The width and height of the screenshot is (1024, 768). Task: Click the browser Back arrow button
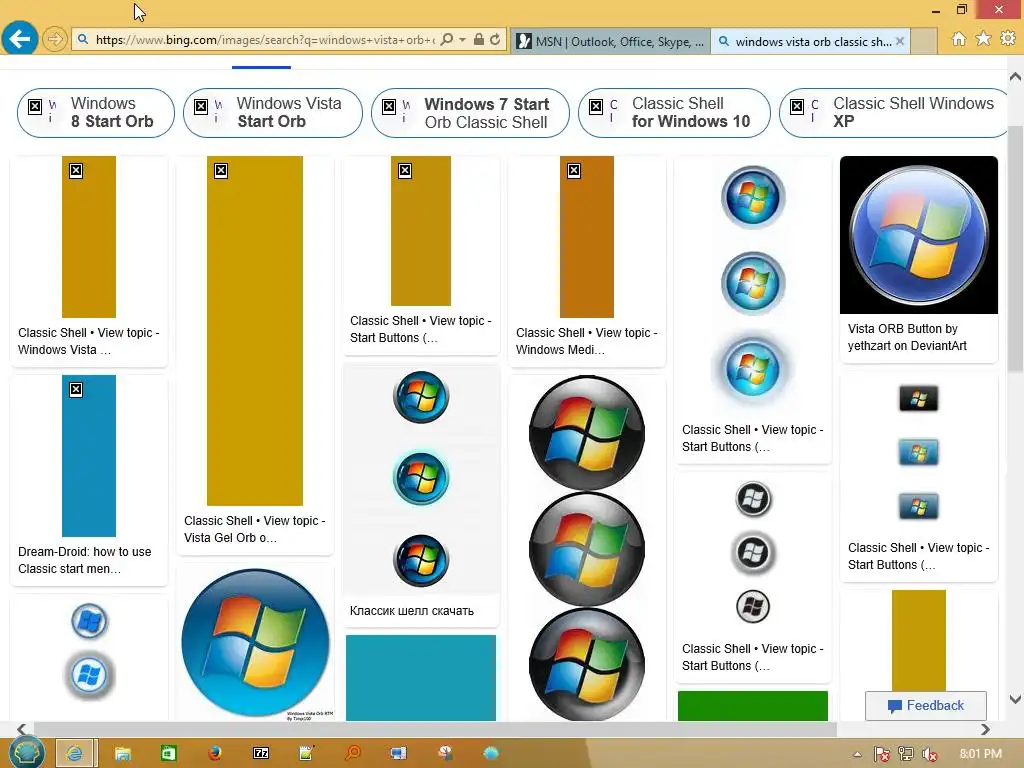point(20,39)
